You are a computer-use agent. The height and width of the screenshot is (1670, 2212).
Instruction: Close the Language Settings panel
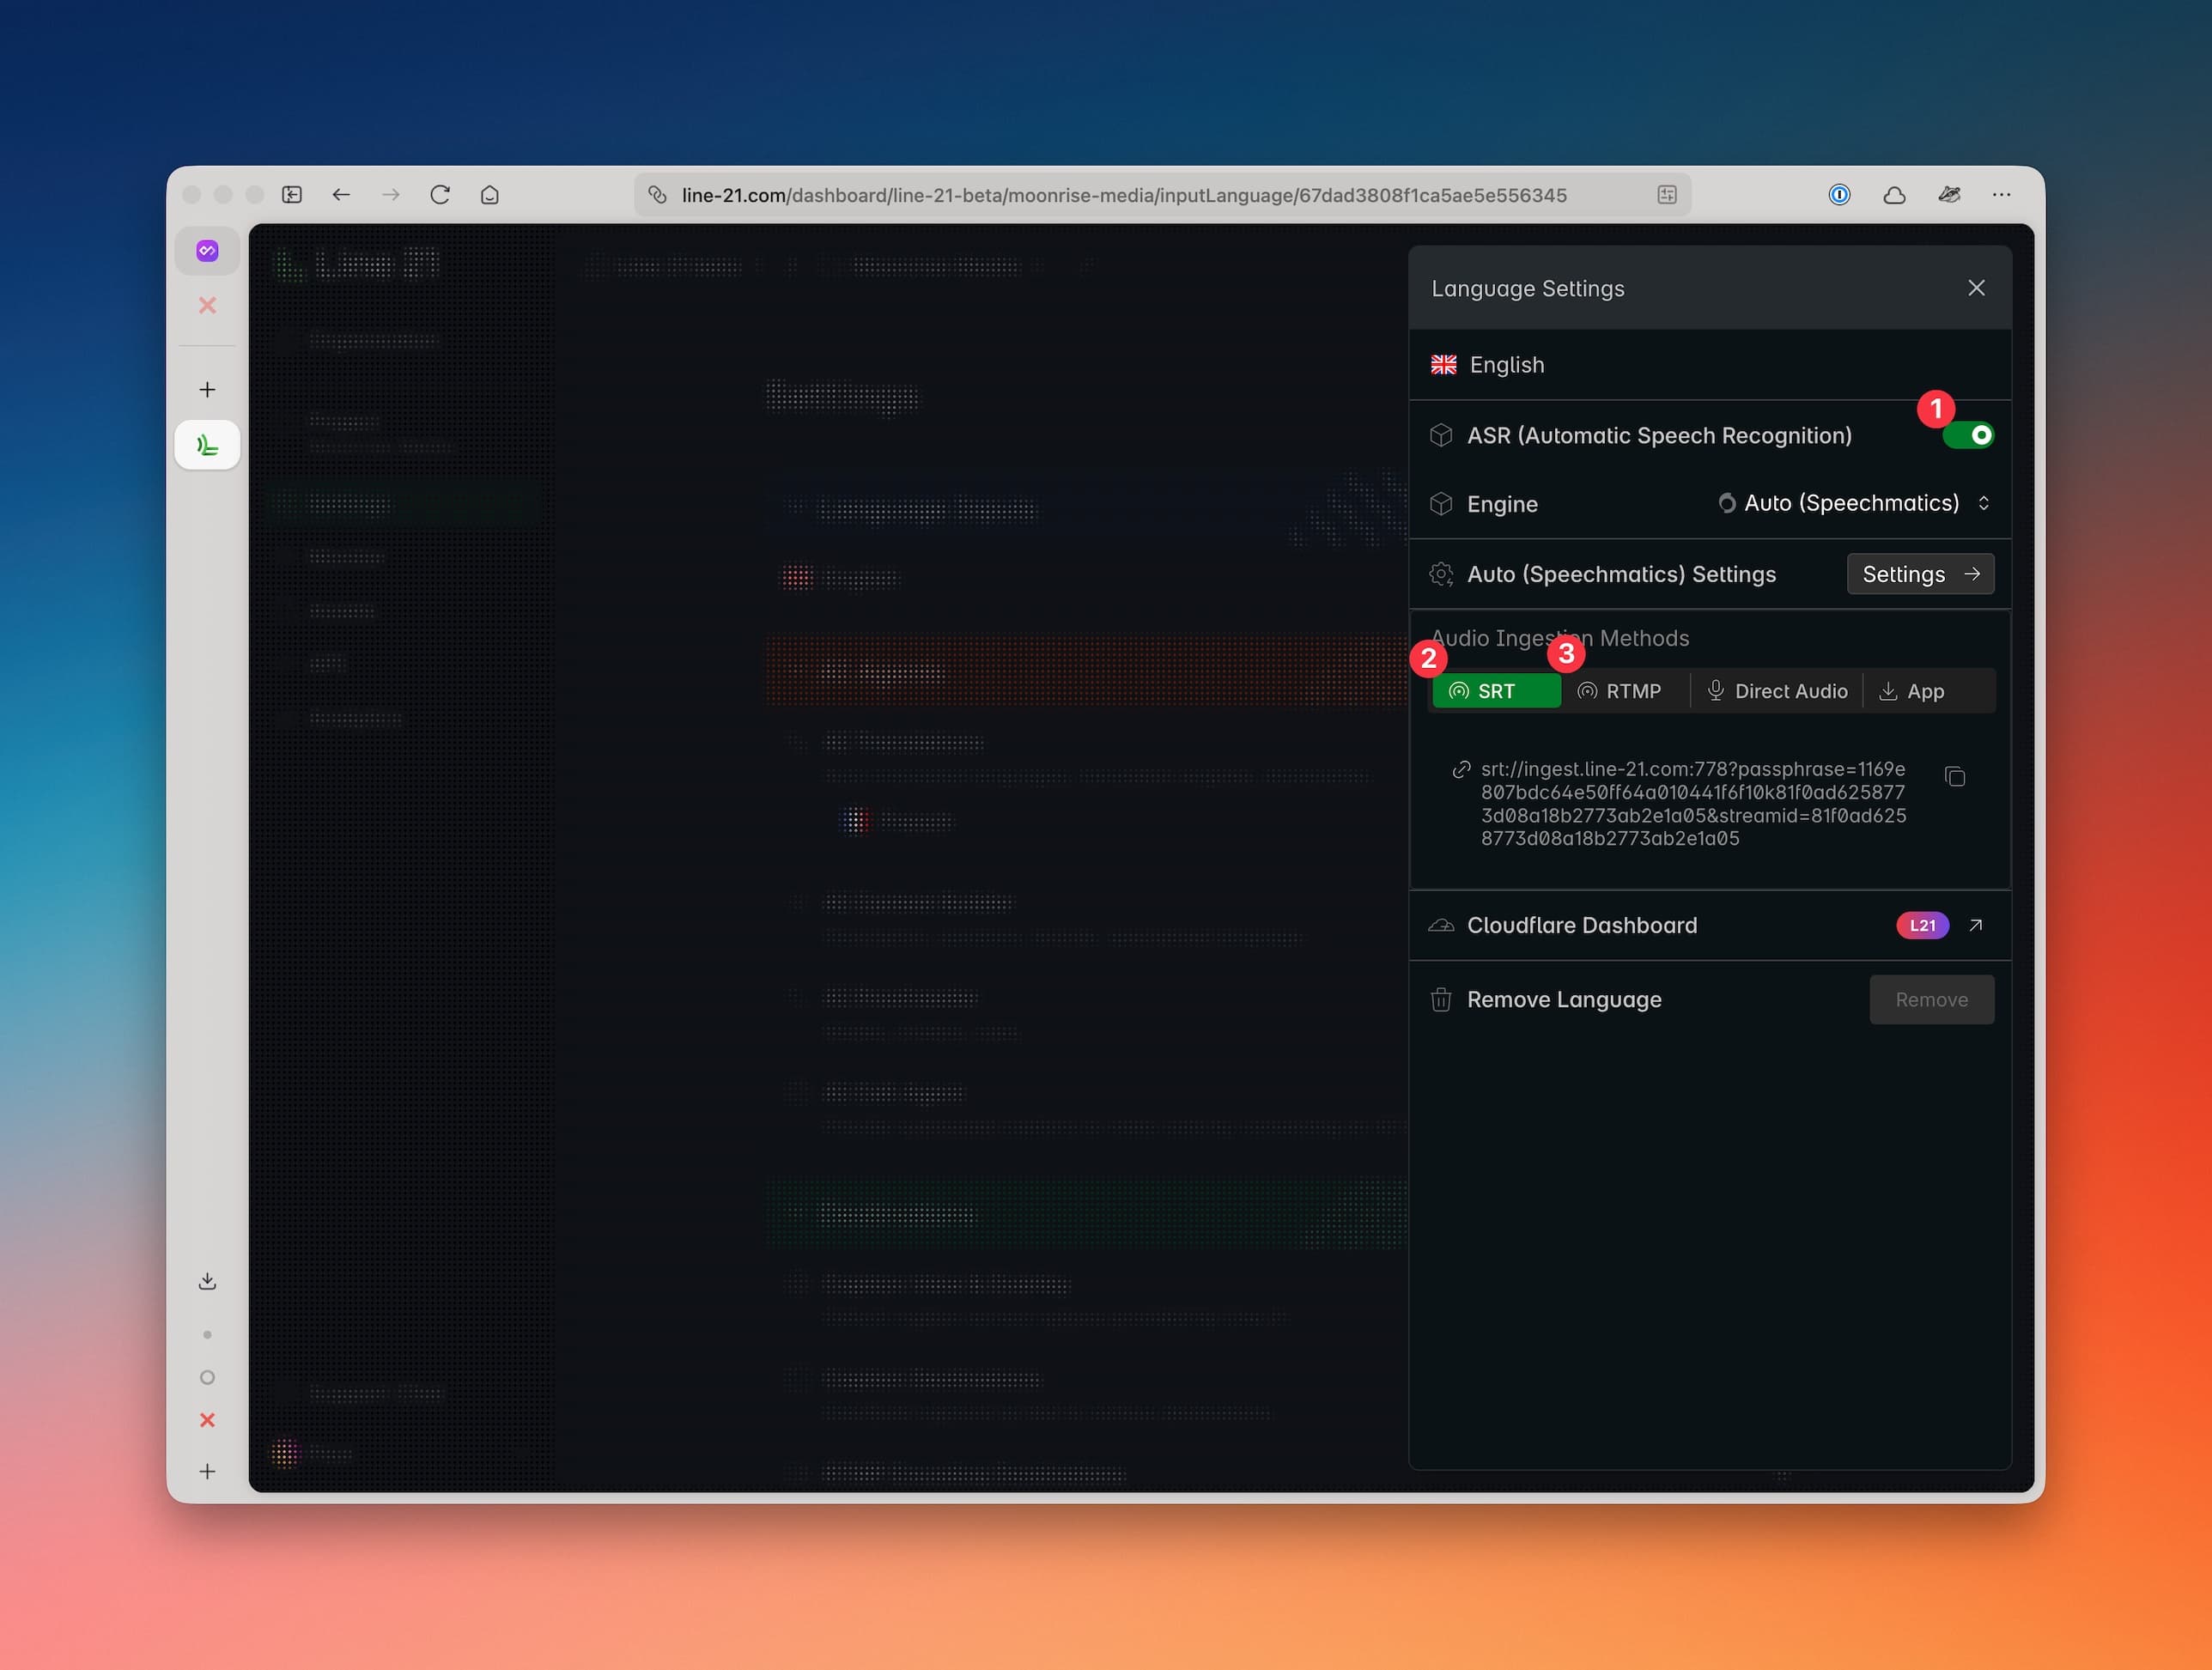click(x=1976, y=288)
